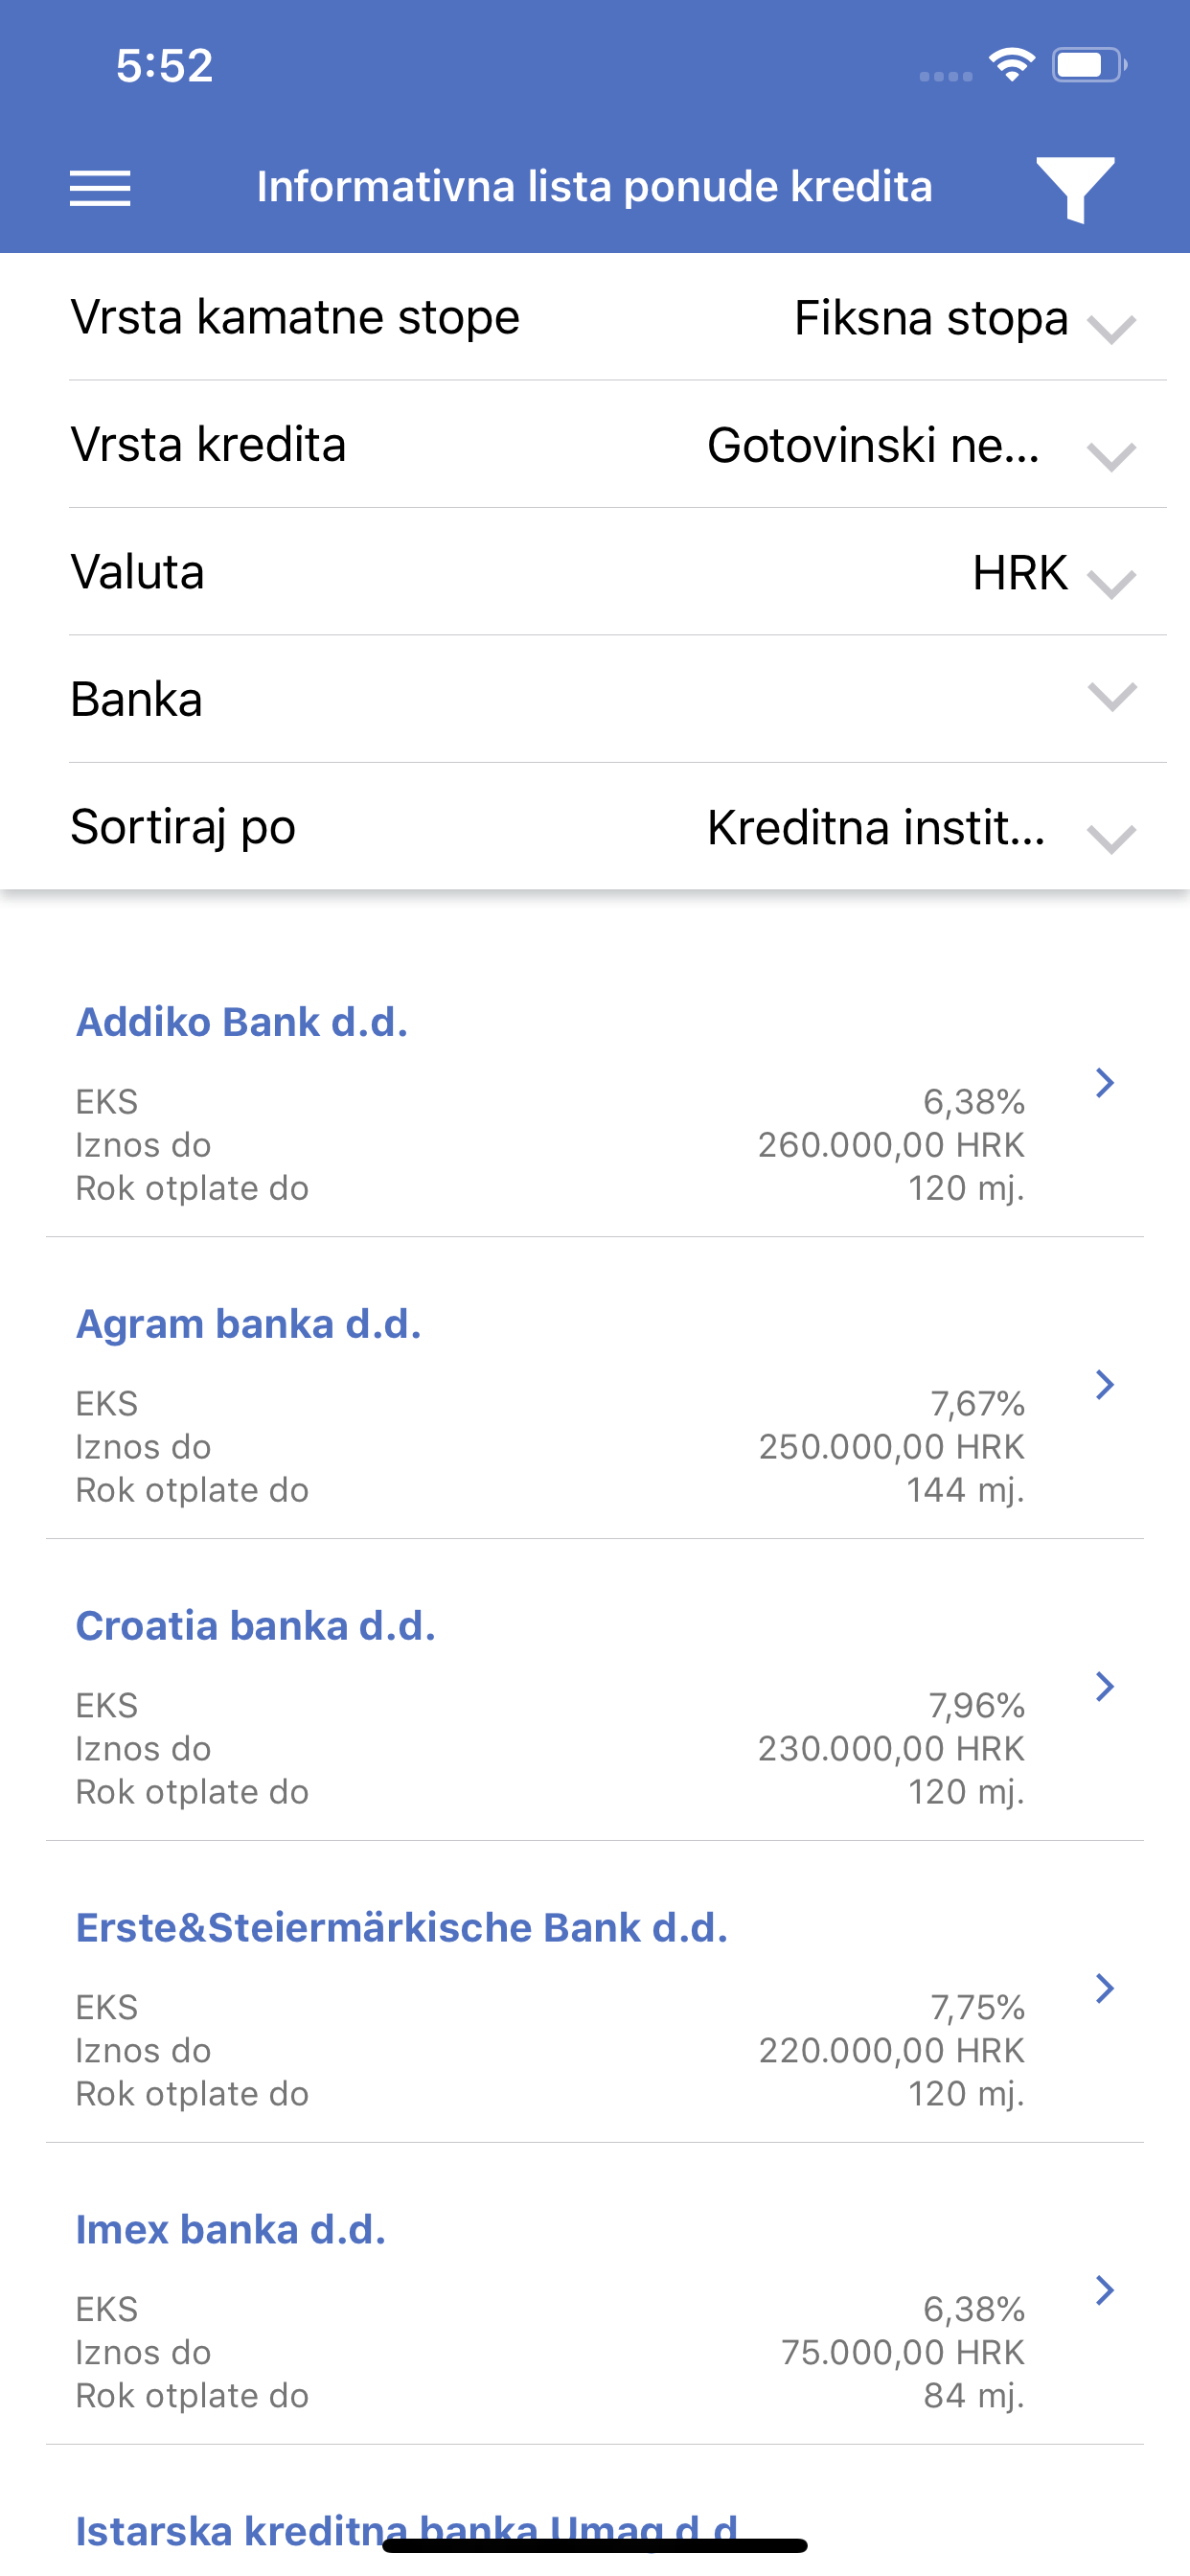The image size is (1190, 2576).
Task: Select the Addiko Bank d.d. title
Action: 242,1022
